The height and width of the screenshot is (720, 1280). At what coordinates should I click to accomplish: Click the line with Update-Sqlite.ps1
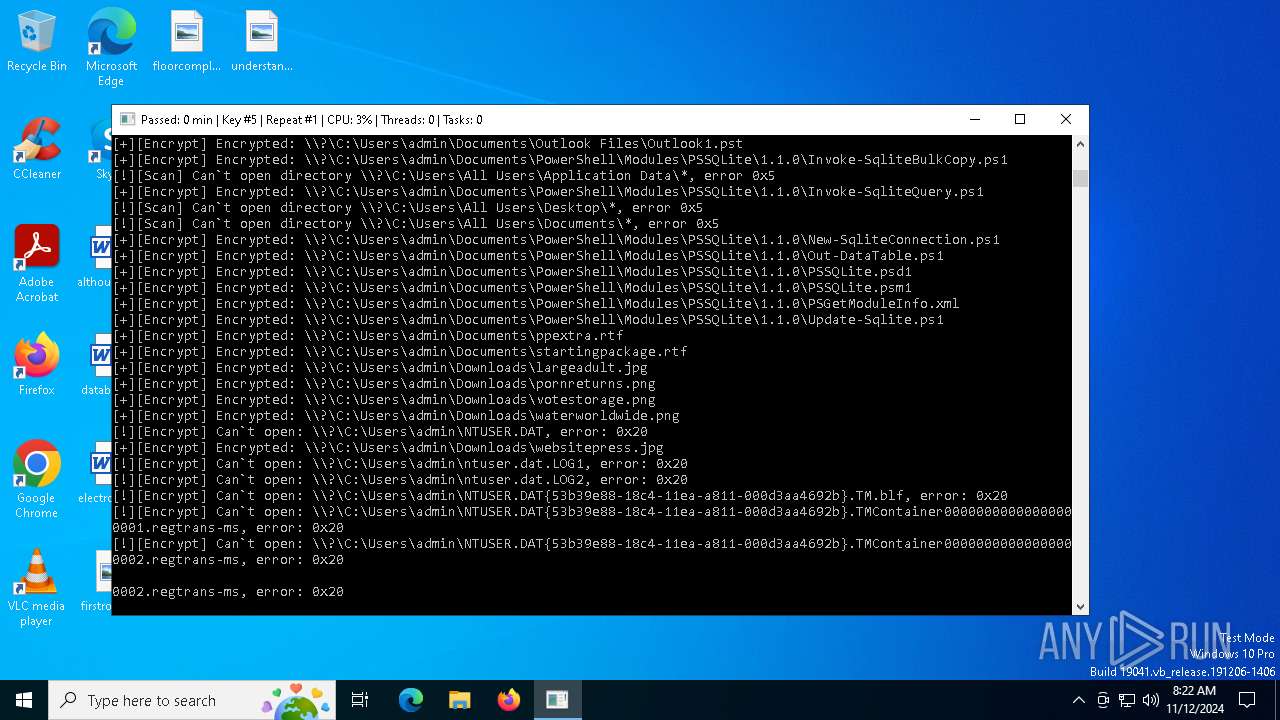528,320
